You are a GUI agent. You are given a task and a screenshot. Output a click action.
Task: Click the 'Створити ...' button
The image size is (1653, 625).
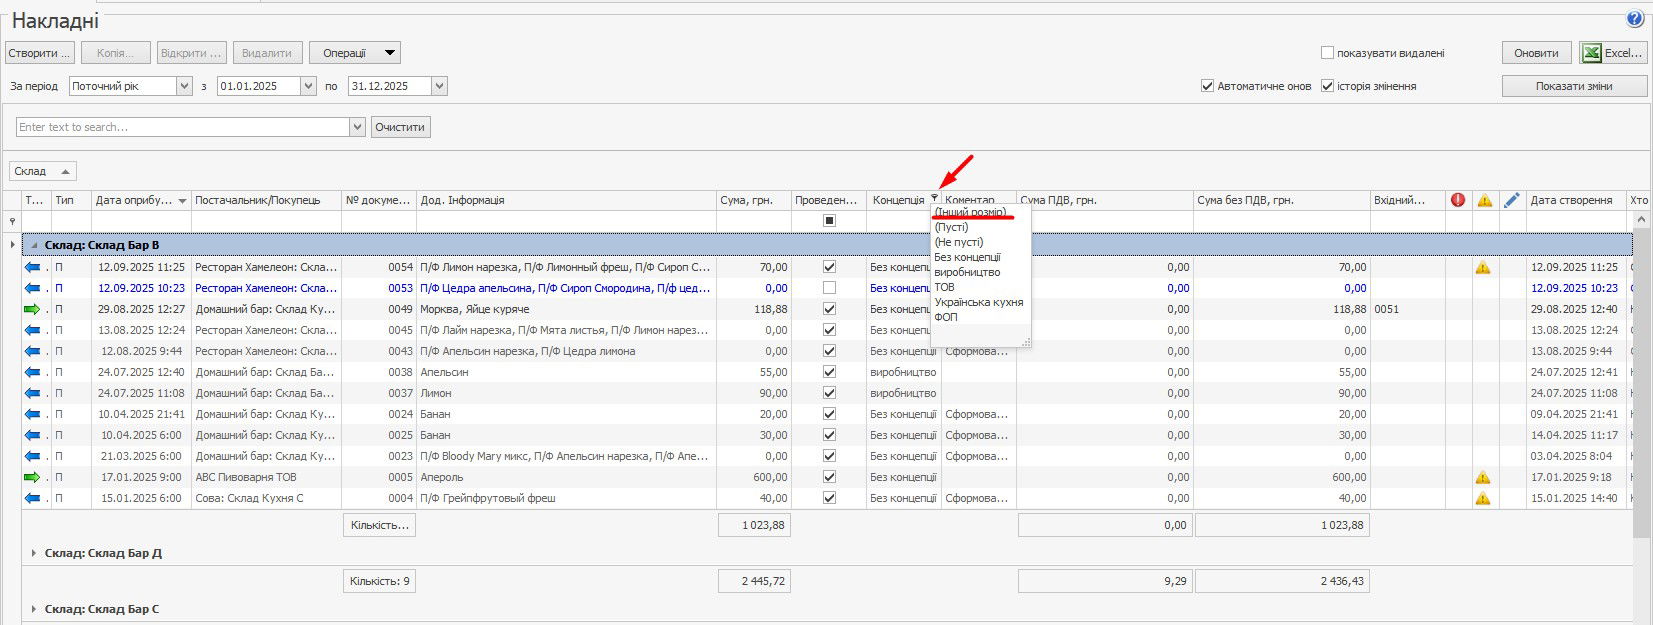point(39,53)
